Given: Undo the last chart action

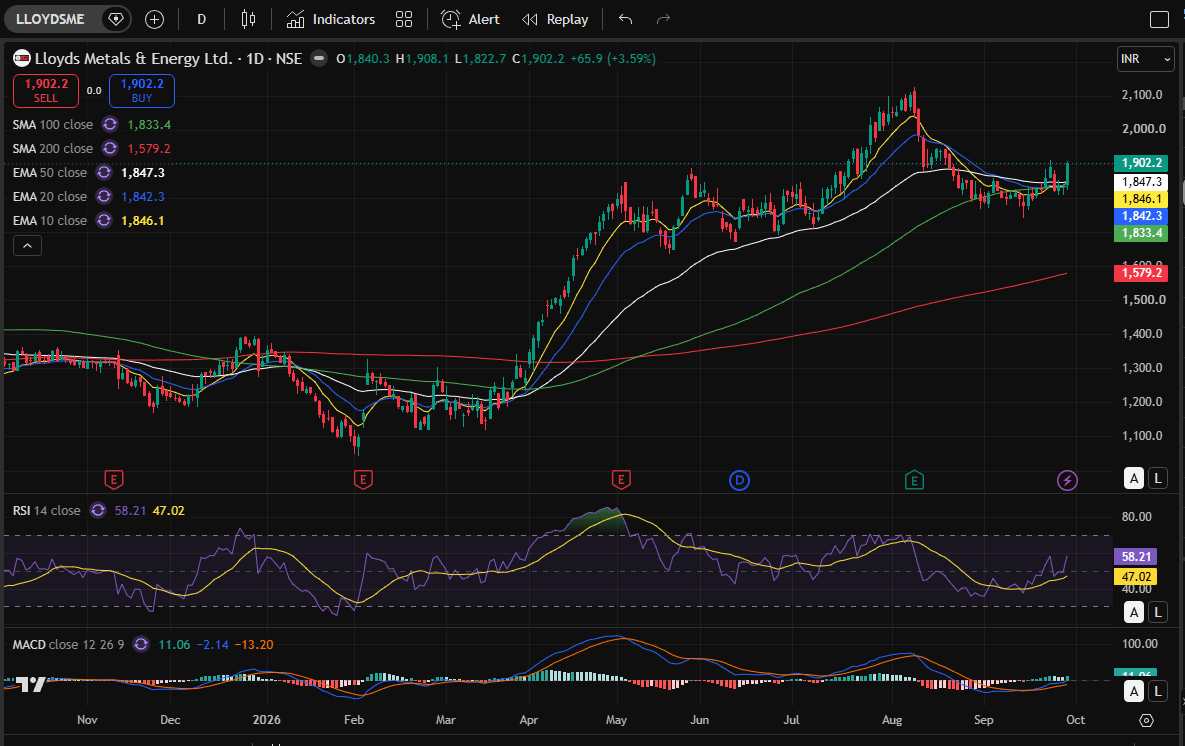Looking at the screenshot, I should pos(625,20).
